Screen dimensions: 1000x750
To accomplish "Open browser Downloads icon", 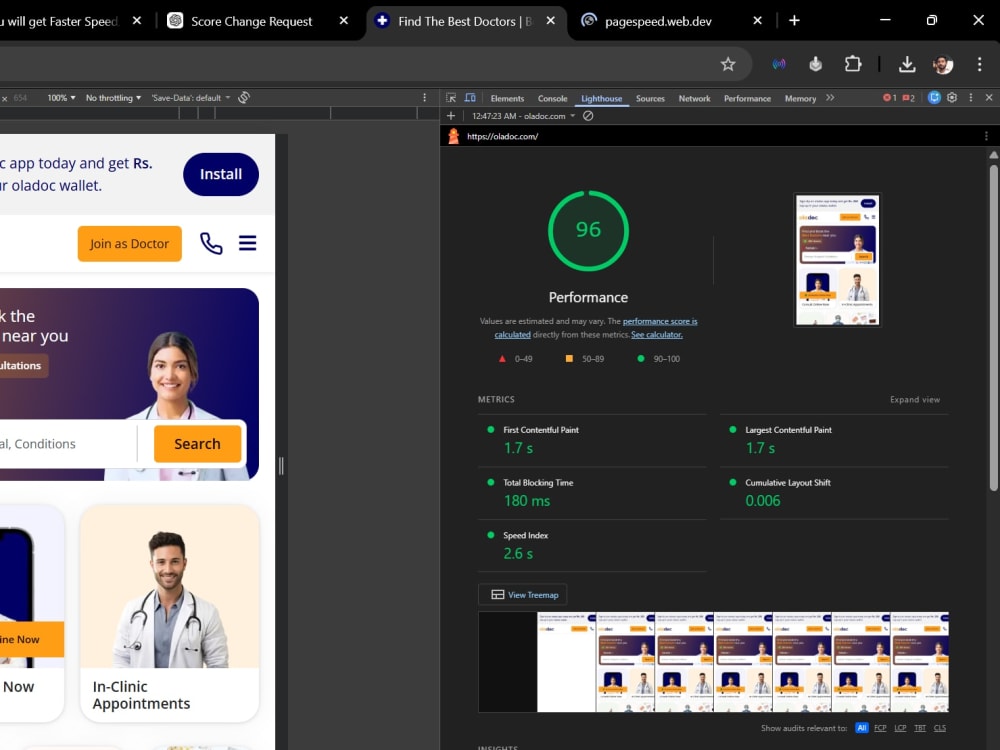I will (x=907, y=64).
